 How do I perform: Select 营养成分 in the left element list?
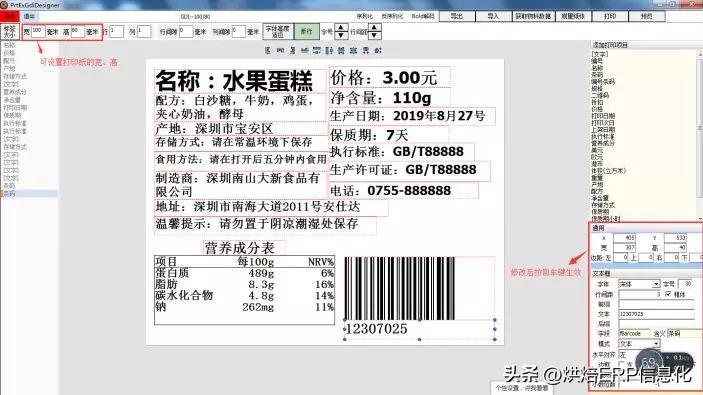(x=15, y=92)
